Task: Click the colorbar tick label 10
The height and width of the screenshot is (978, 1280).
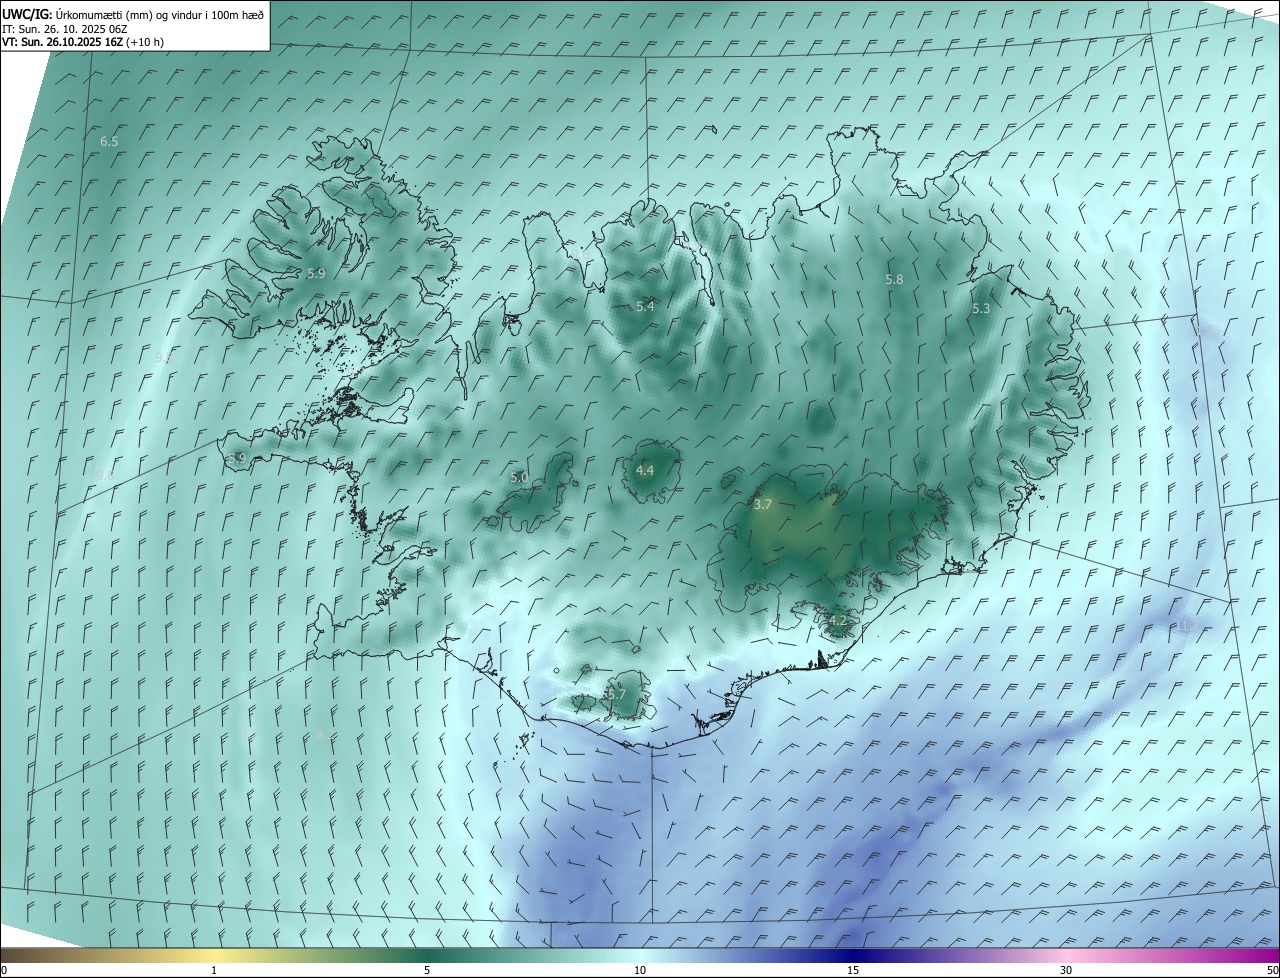Action: pyautogui.click(x=640, y=970)
